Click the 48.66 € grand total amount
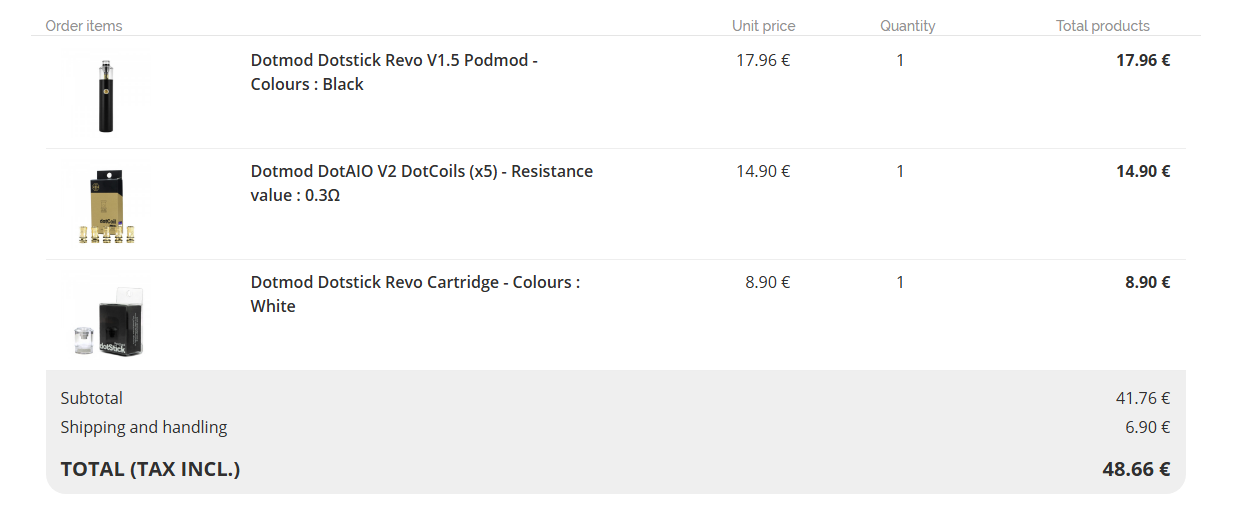This screenshot has height=511, width=1259. pyautogui.click(x=1136, y=469)
